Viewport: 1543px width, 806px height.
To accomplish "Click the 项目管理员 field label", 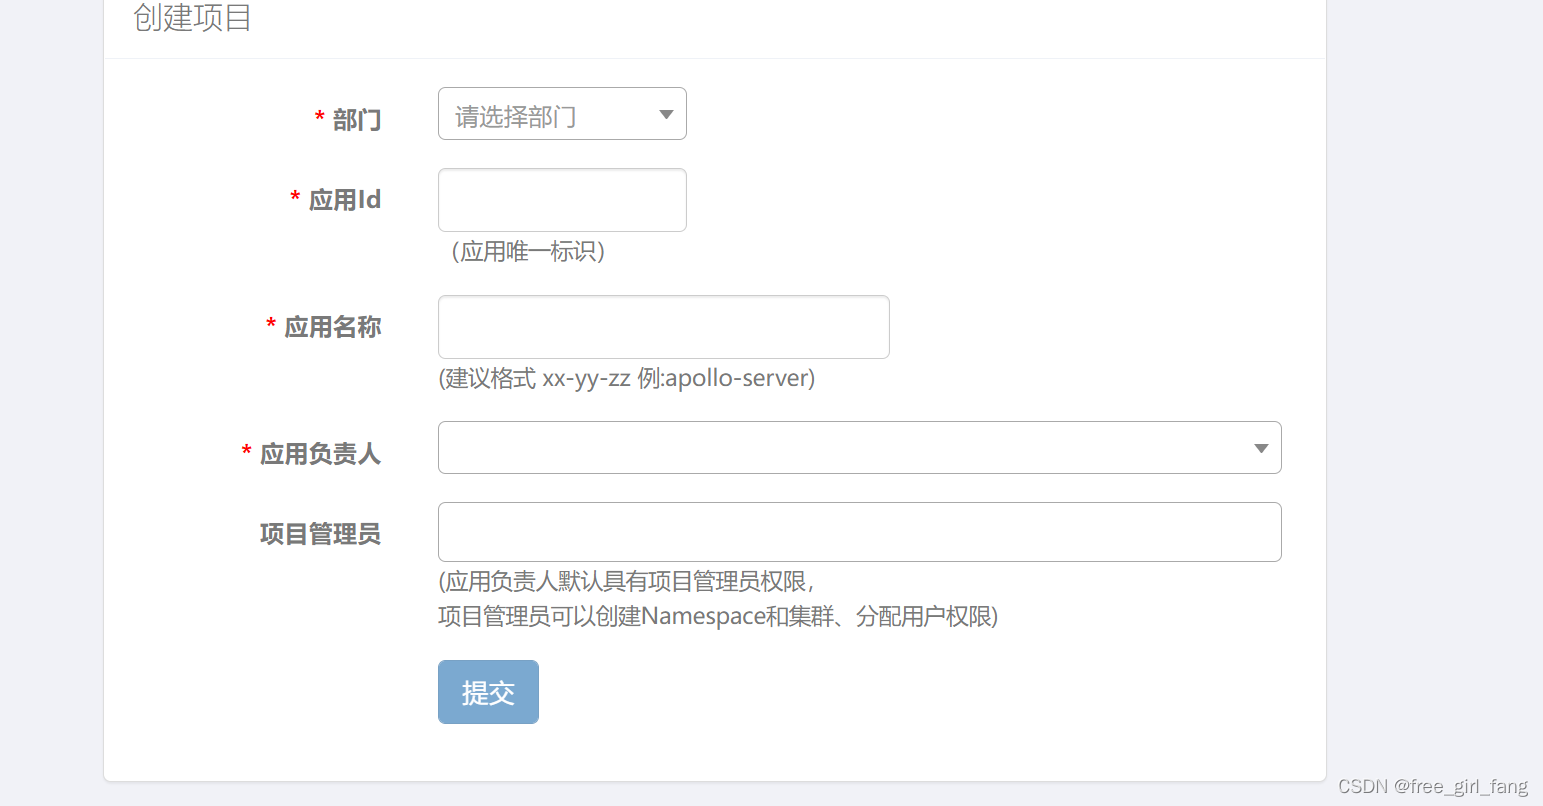I will tap(321, 534).
